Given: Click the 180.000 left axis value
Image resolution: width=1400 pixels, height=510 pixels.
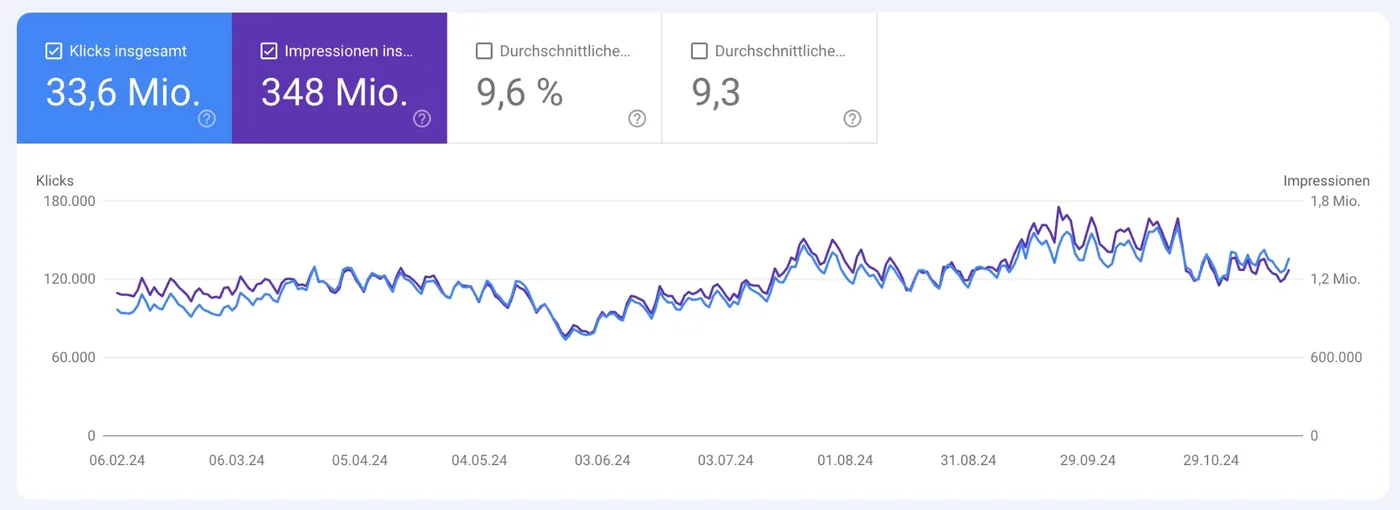Looking at the screenshot, I should [70, 201].
